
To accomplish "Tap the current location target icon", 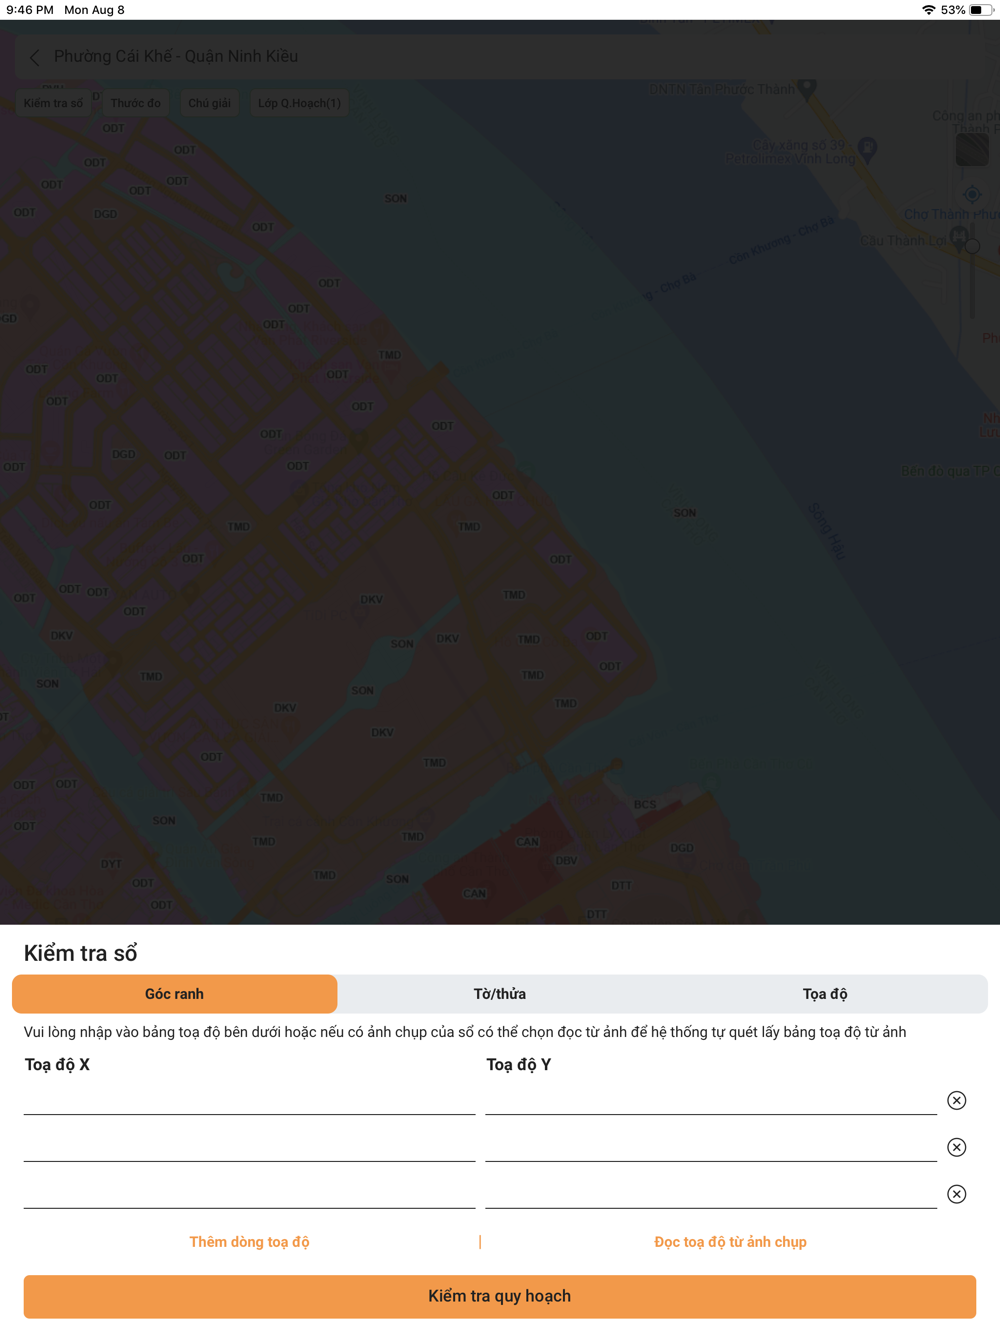I will [972, 194].
